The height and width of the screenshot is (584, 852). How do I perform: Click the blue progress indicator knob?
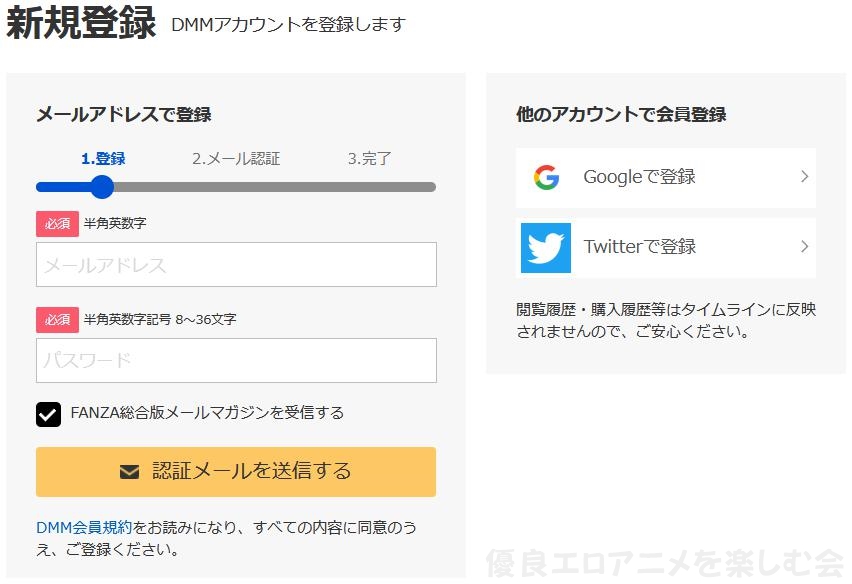[102, 187]
